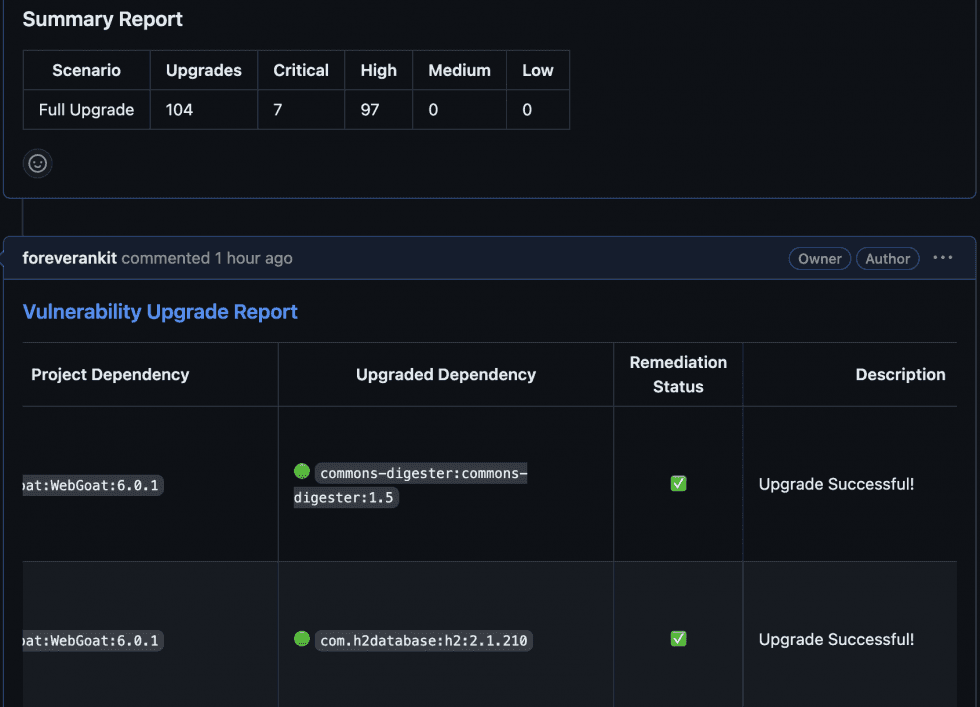Click the green dot beside com.h2database dependency
Image resolution: width=980 pixels, height=707 pixels.
point(301,640)
